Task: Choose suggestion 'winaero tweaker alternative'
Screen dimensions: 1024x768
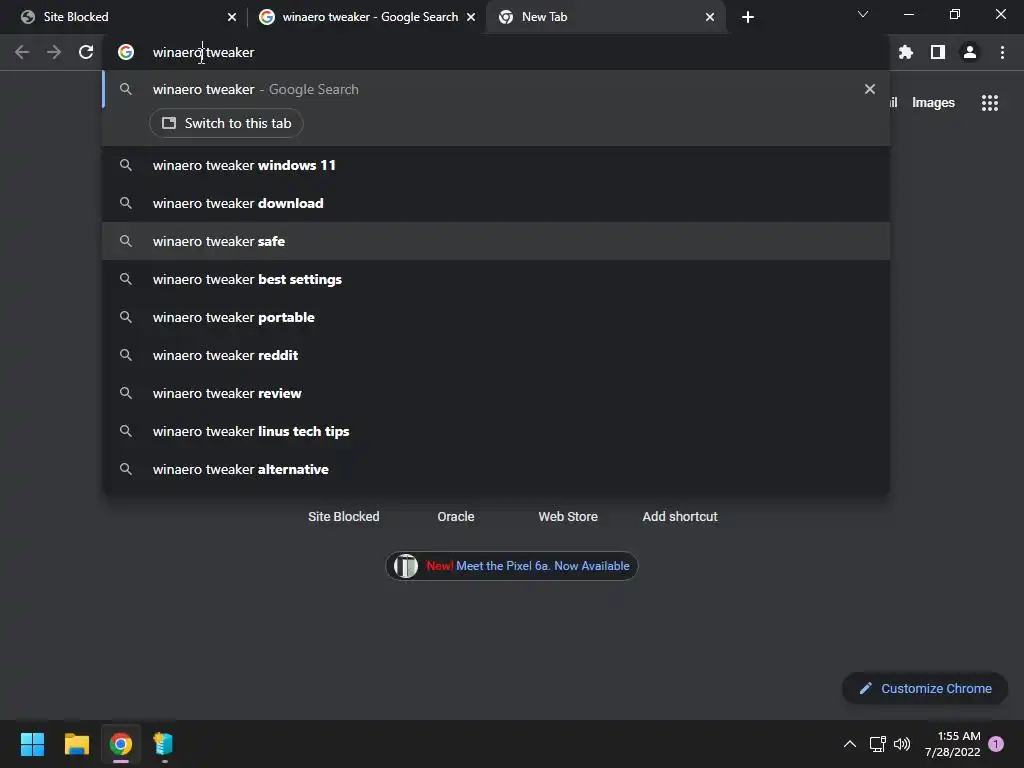Action: click(x=496, y=469)
